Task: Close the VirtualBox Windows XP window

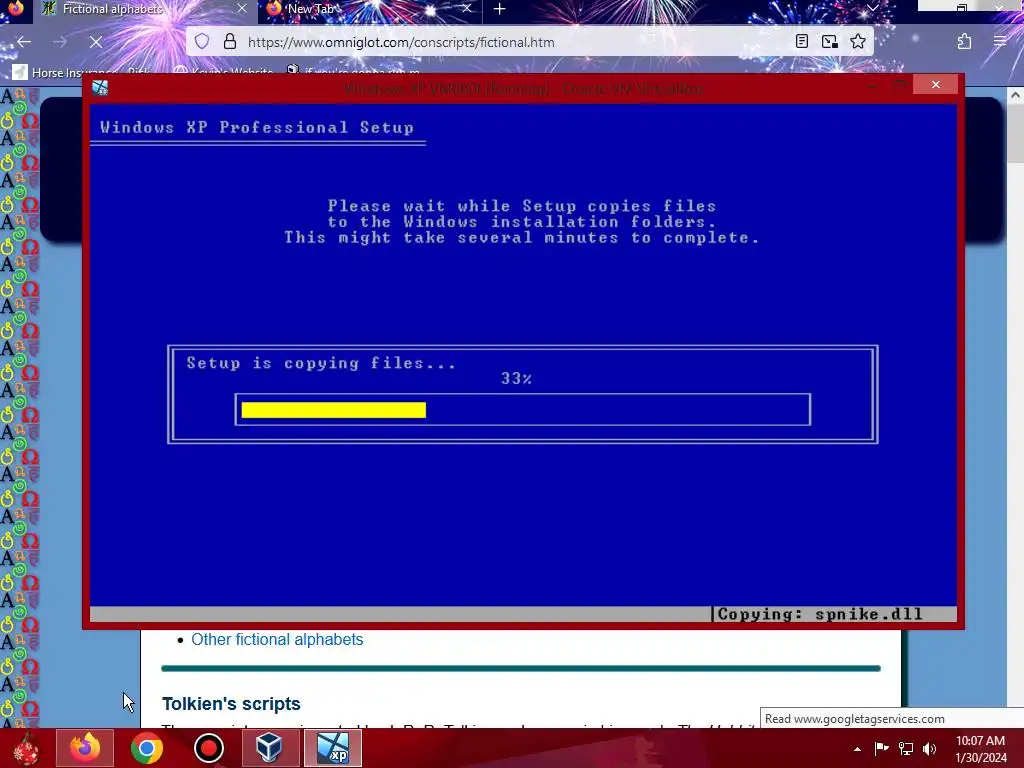Action: pos(936,85)
